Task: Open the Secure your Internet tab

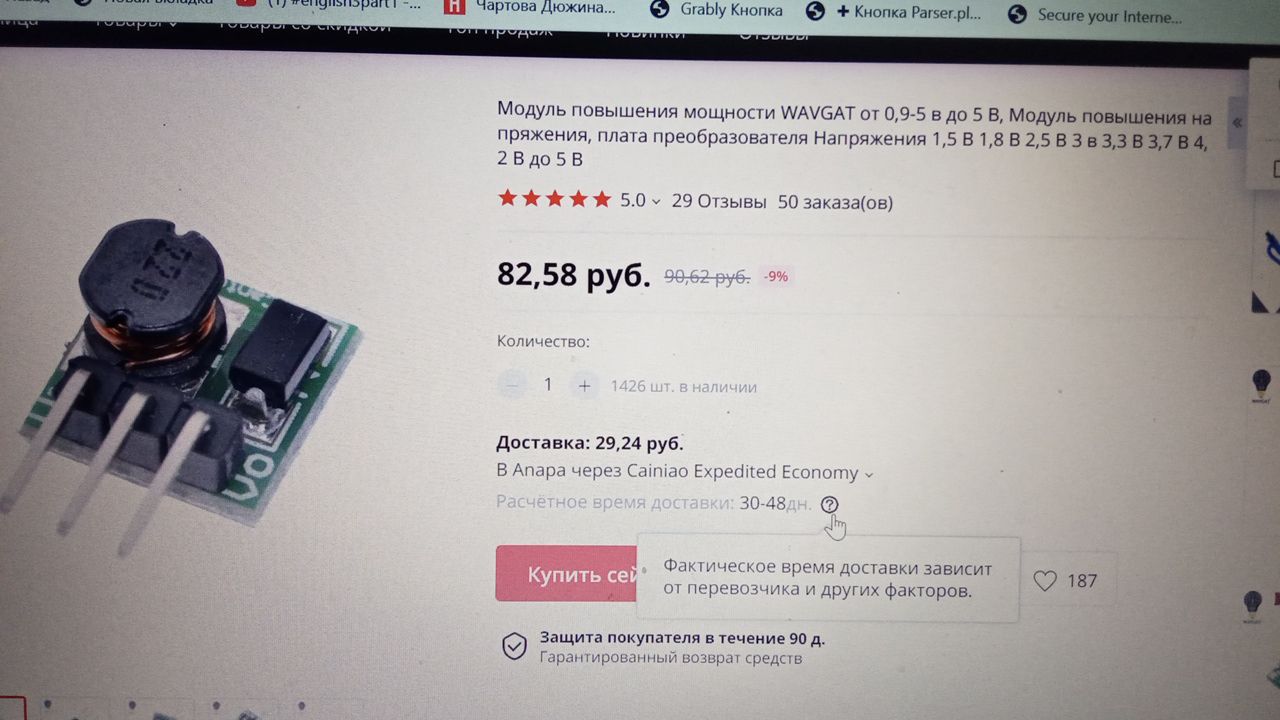Action: coord(1094,15)
